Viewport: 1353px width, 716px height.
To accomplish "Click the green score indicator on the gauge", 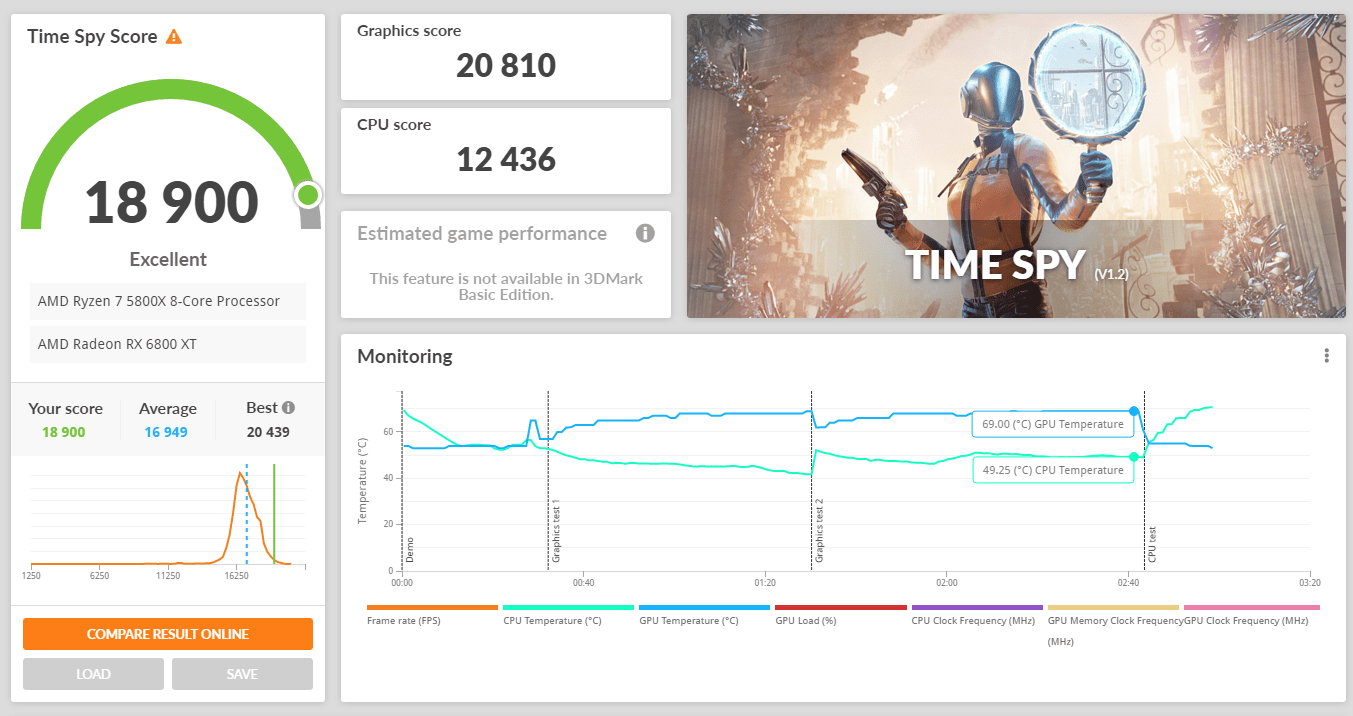I will point(308,194).
